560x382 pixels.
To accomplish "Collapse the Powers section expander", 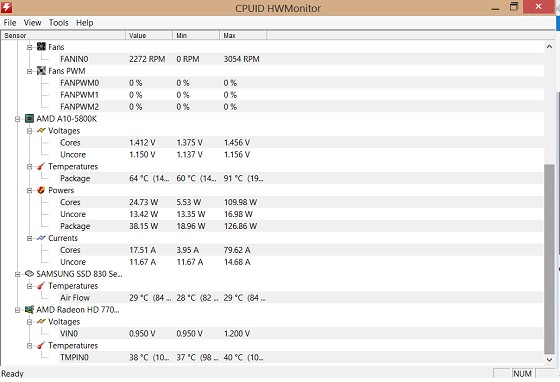I will 29,191.
